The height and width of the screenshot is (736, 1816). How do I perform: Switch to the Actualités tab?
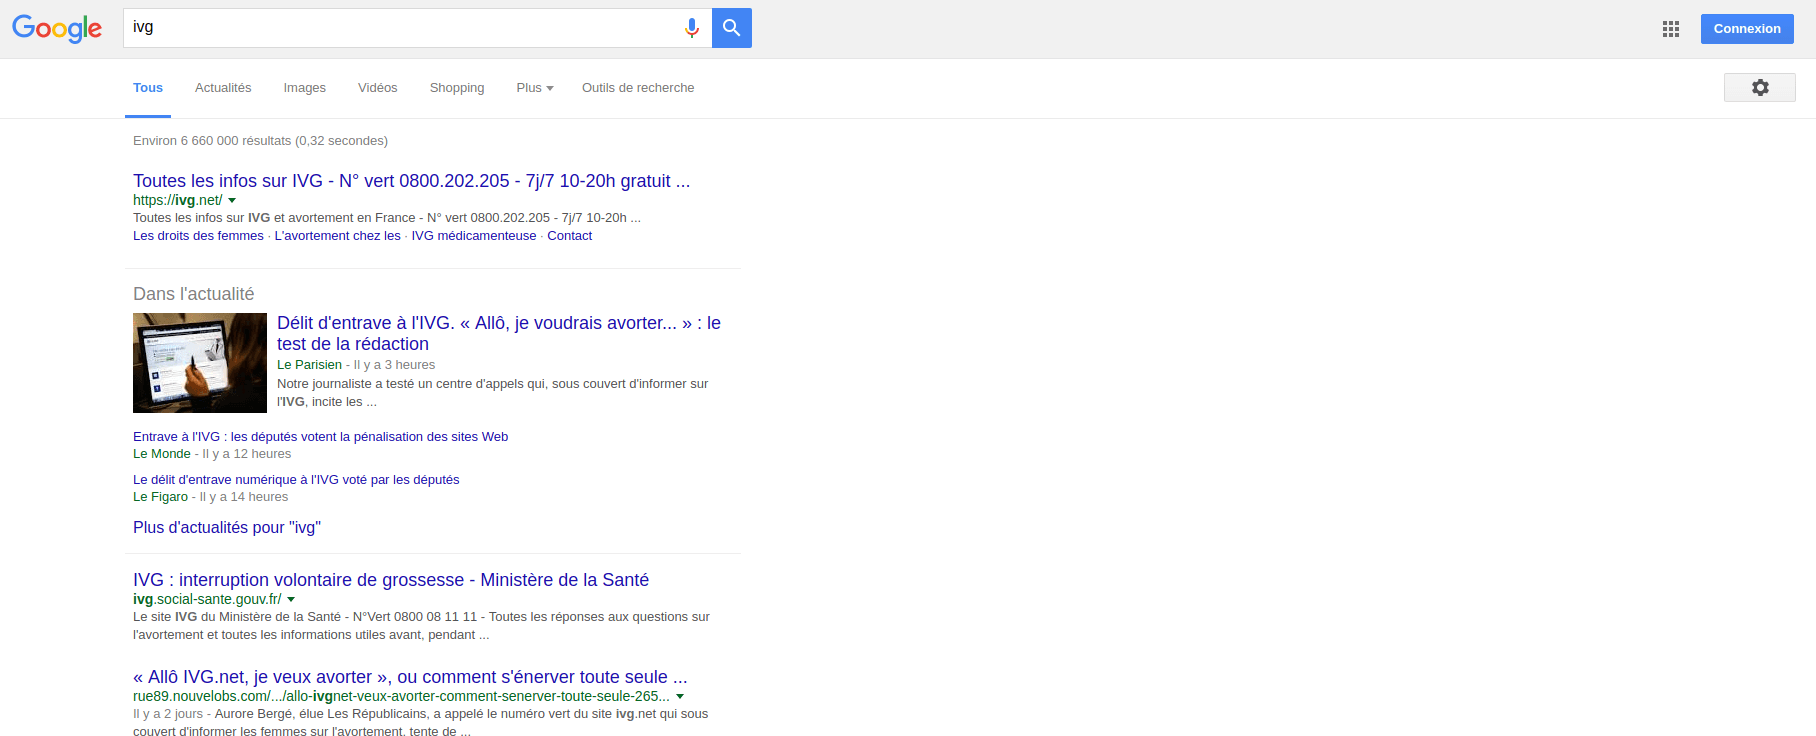(223, 88)
